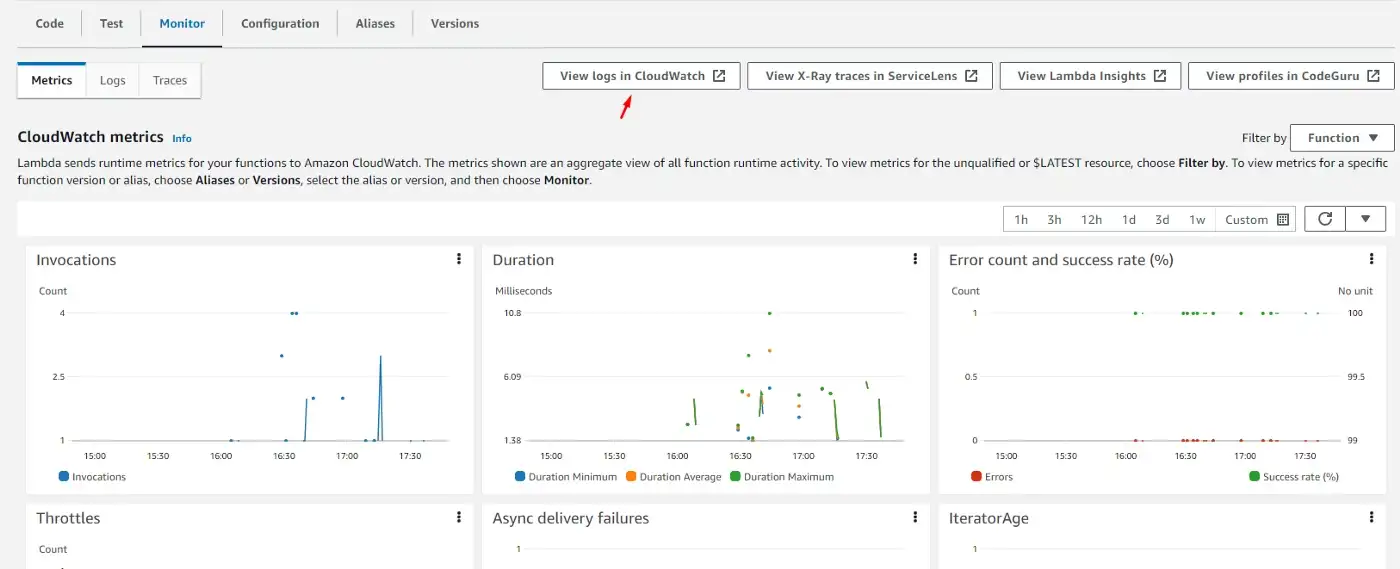Click external link icon on X-Ray traces button

971,76
